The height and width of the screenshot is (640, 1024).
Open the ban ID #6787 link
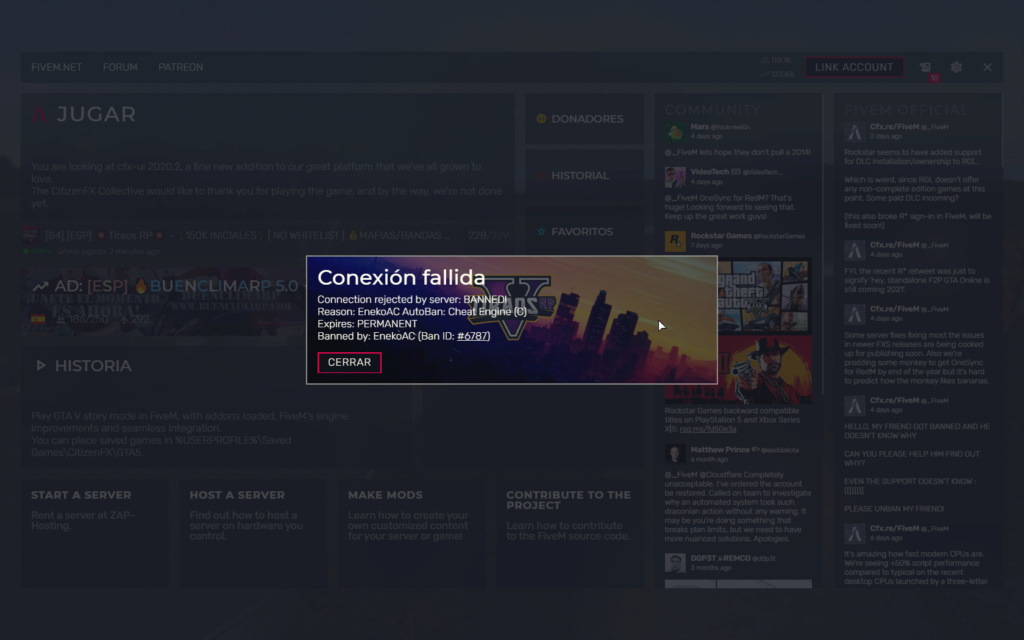coord(473,336)
